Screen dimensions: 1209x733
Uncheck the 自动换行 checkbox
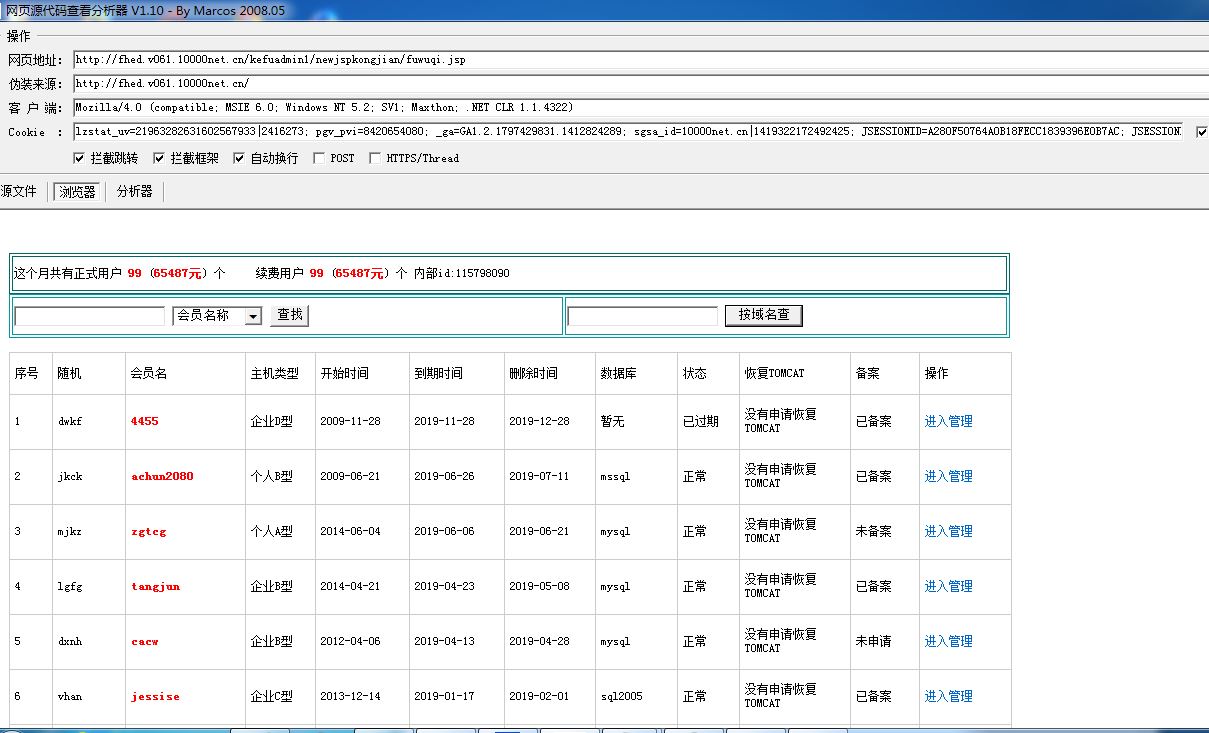click(239, 158)
